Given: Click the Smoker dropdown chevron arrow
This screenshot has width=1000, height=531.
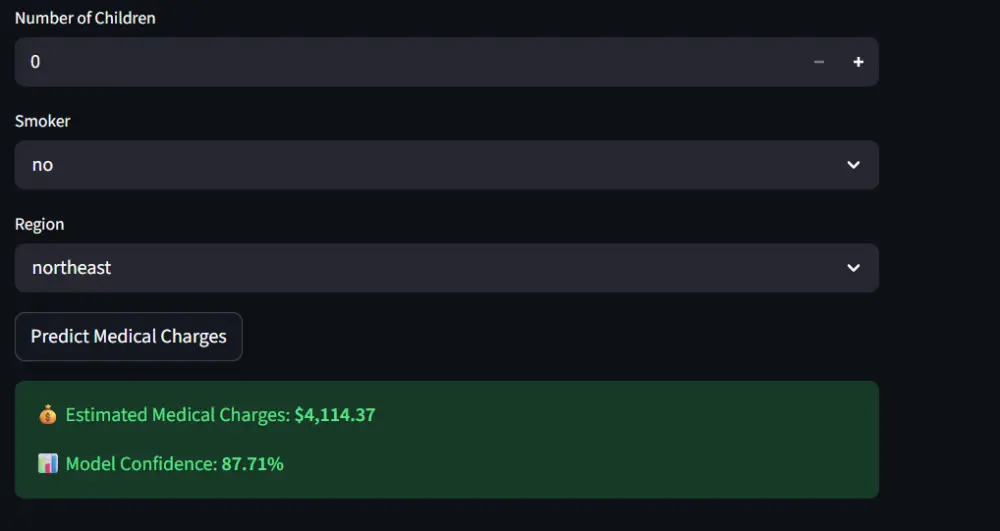Looking at the screenshot, I should coord(853,165).
